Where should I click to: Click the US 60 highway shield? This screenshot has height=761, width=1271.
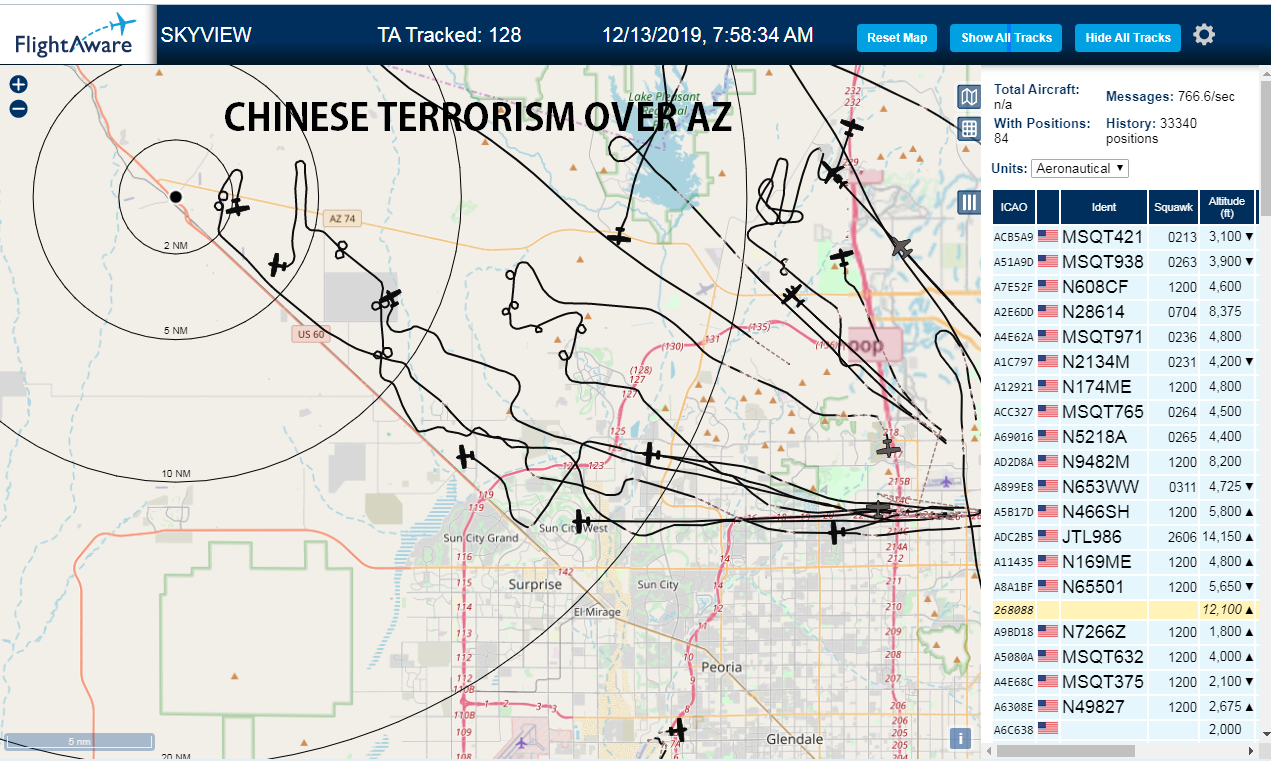[312, 334]
